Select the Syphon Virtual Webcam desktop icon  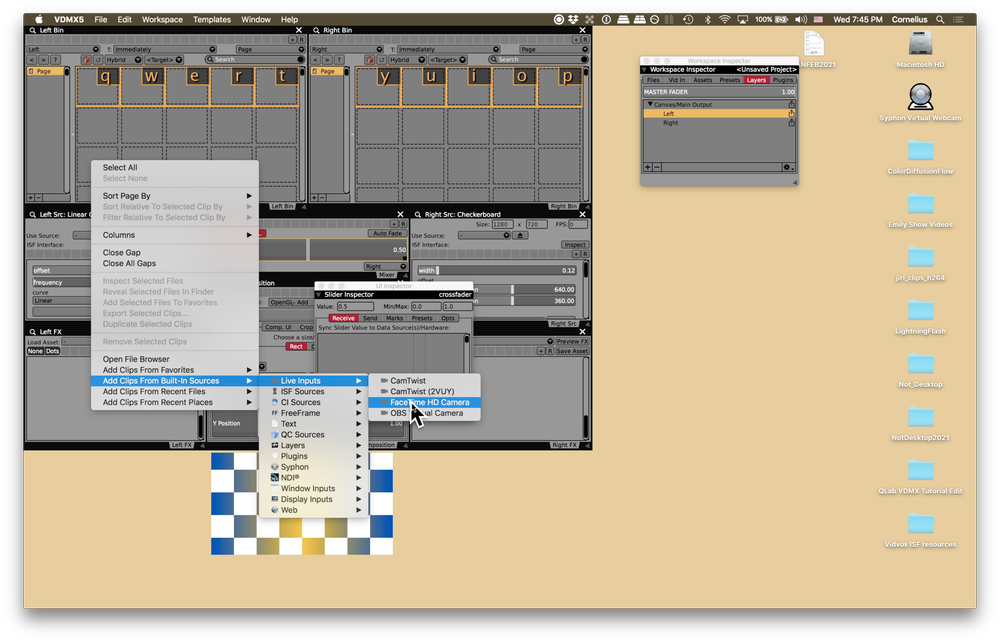920,98
